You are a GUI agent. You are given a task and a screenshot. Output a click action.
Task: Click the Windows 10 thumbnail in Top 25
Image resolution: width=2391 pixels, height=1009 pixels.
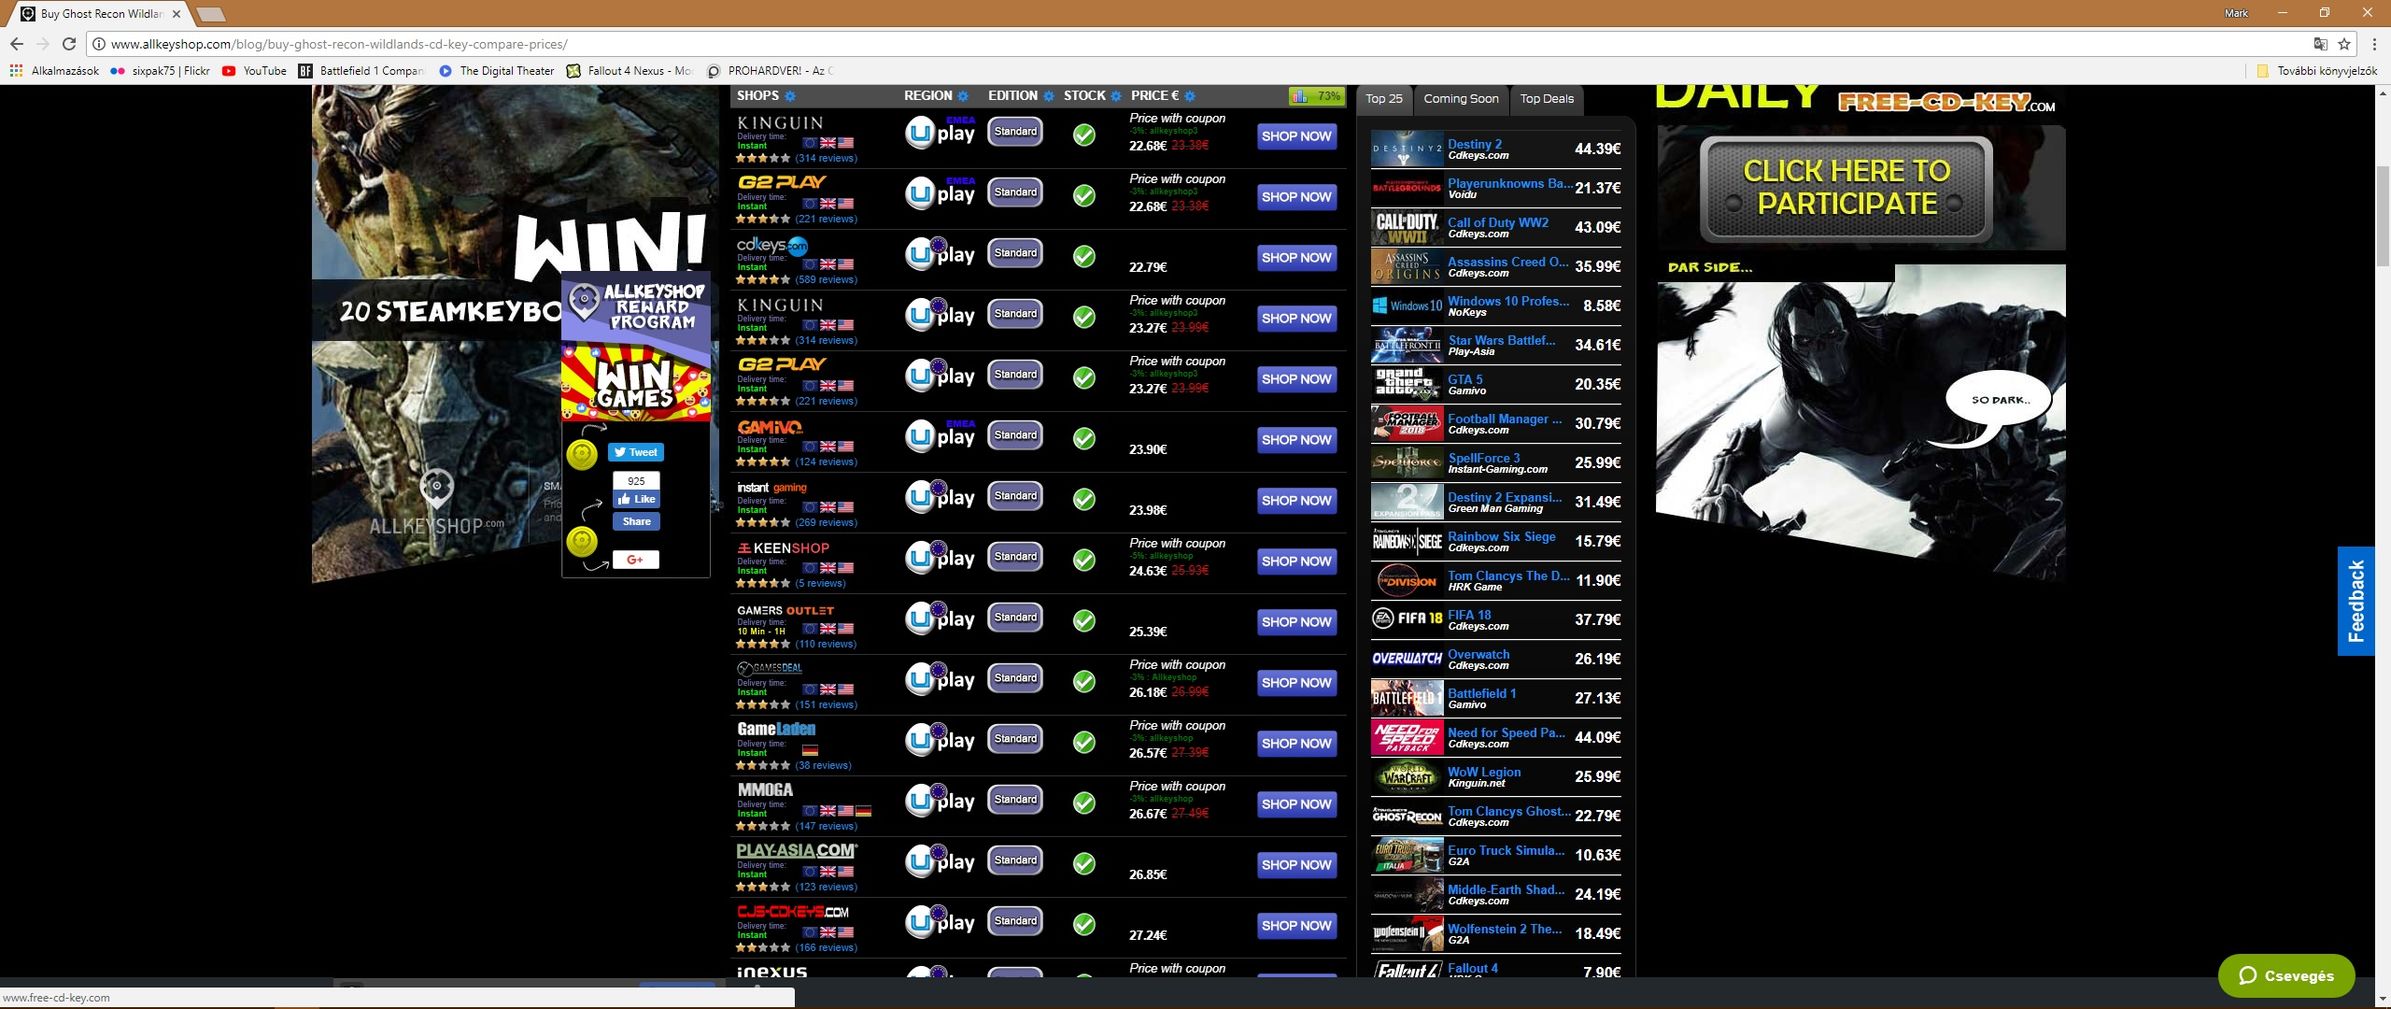(1407, 306)
